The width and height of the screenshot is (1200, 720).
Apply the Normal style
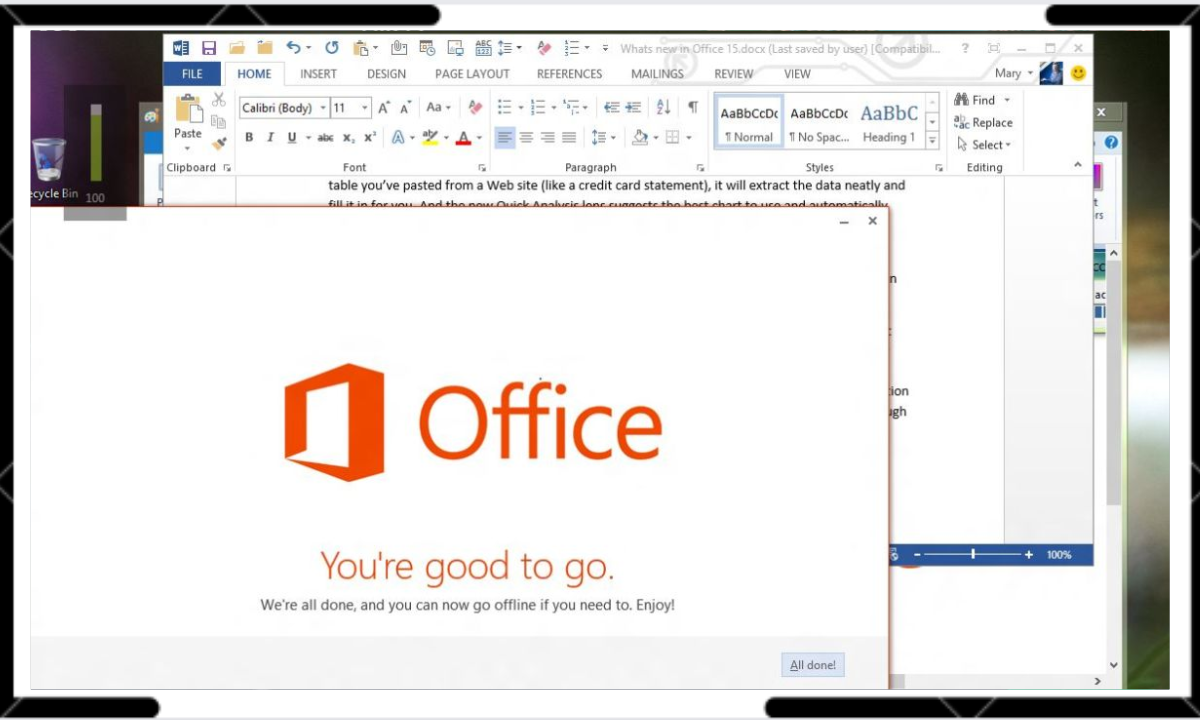(749, 123)
